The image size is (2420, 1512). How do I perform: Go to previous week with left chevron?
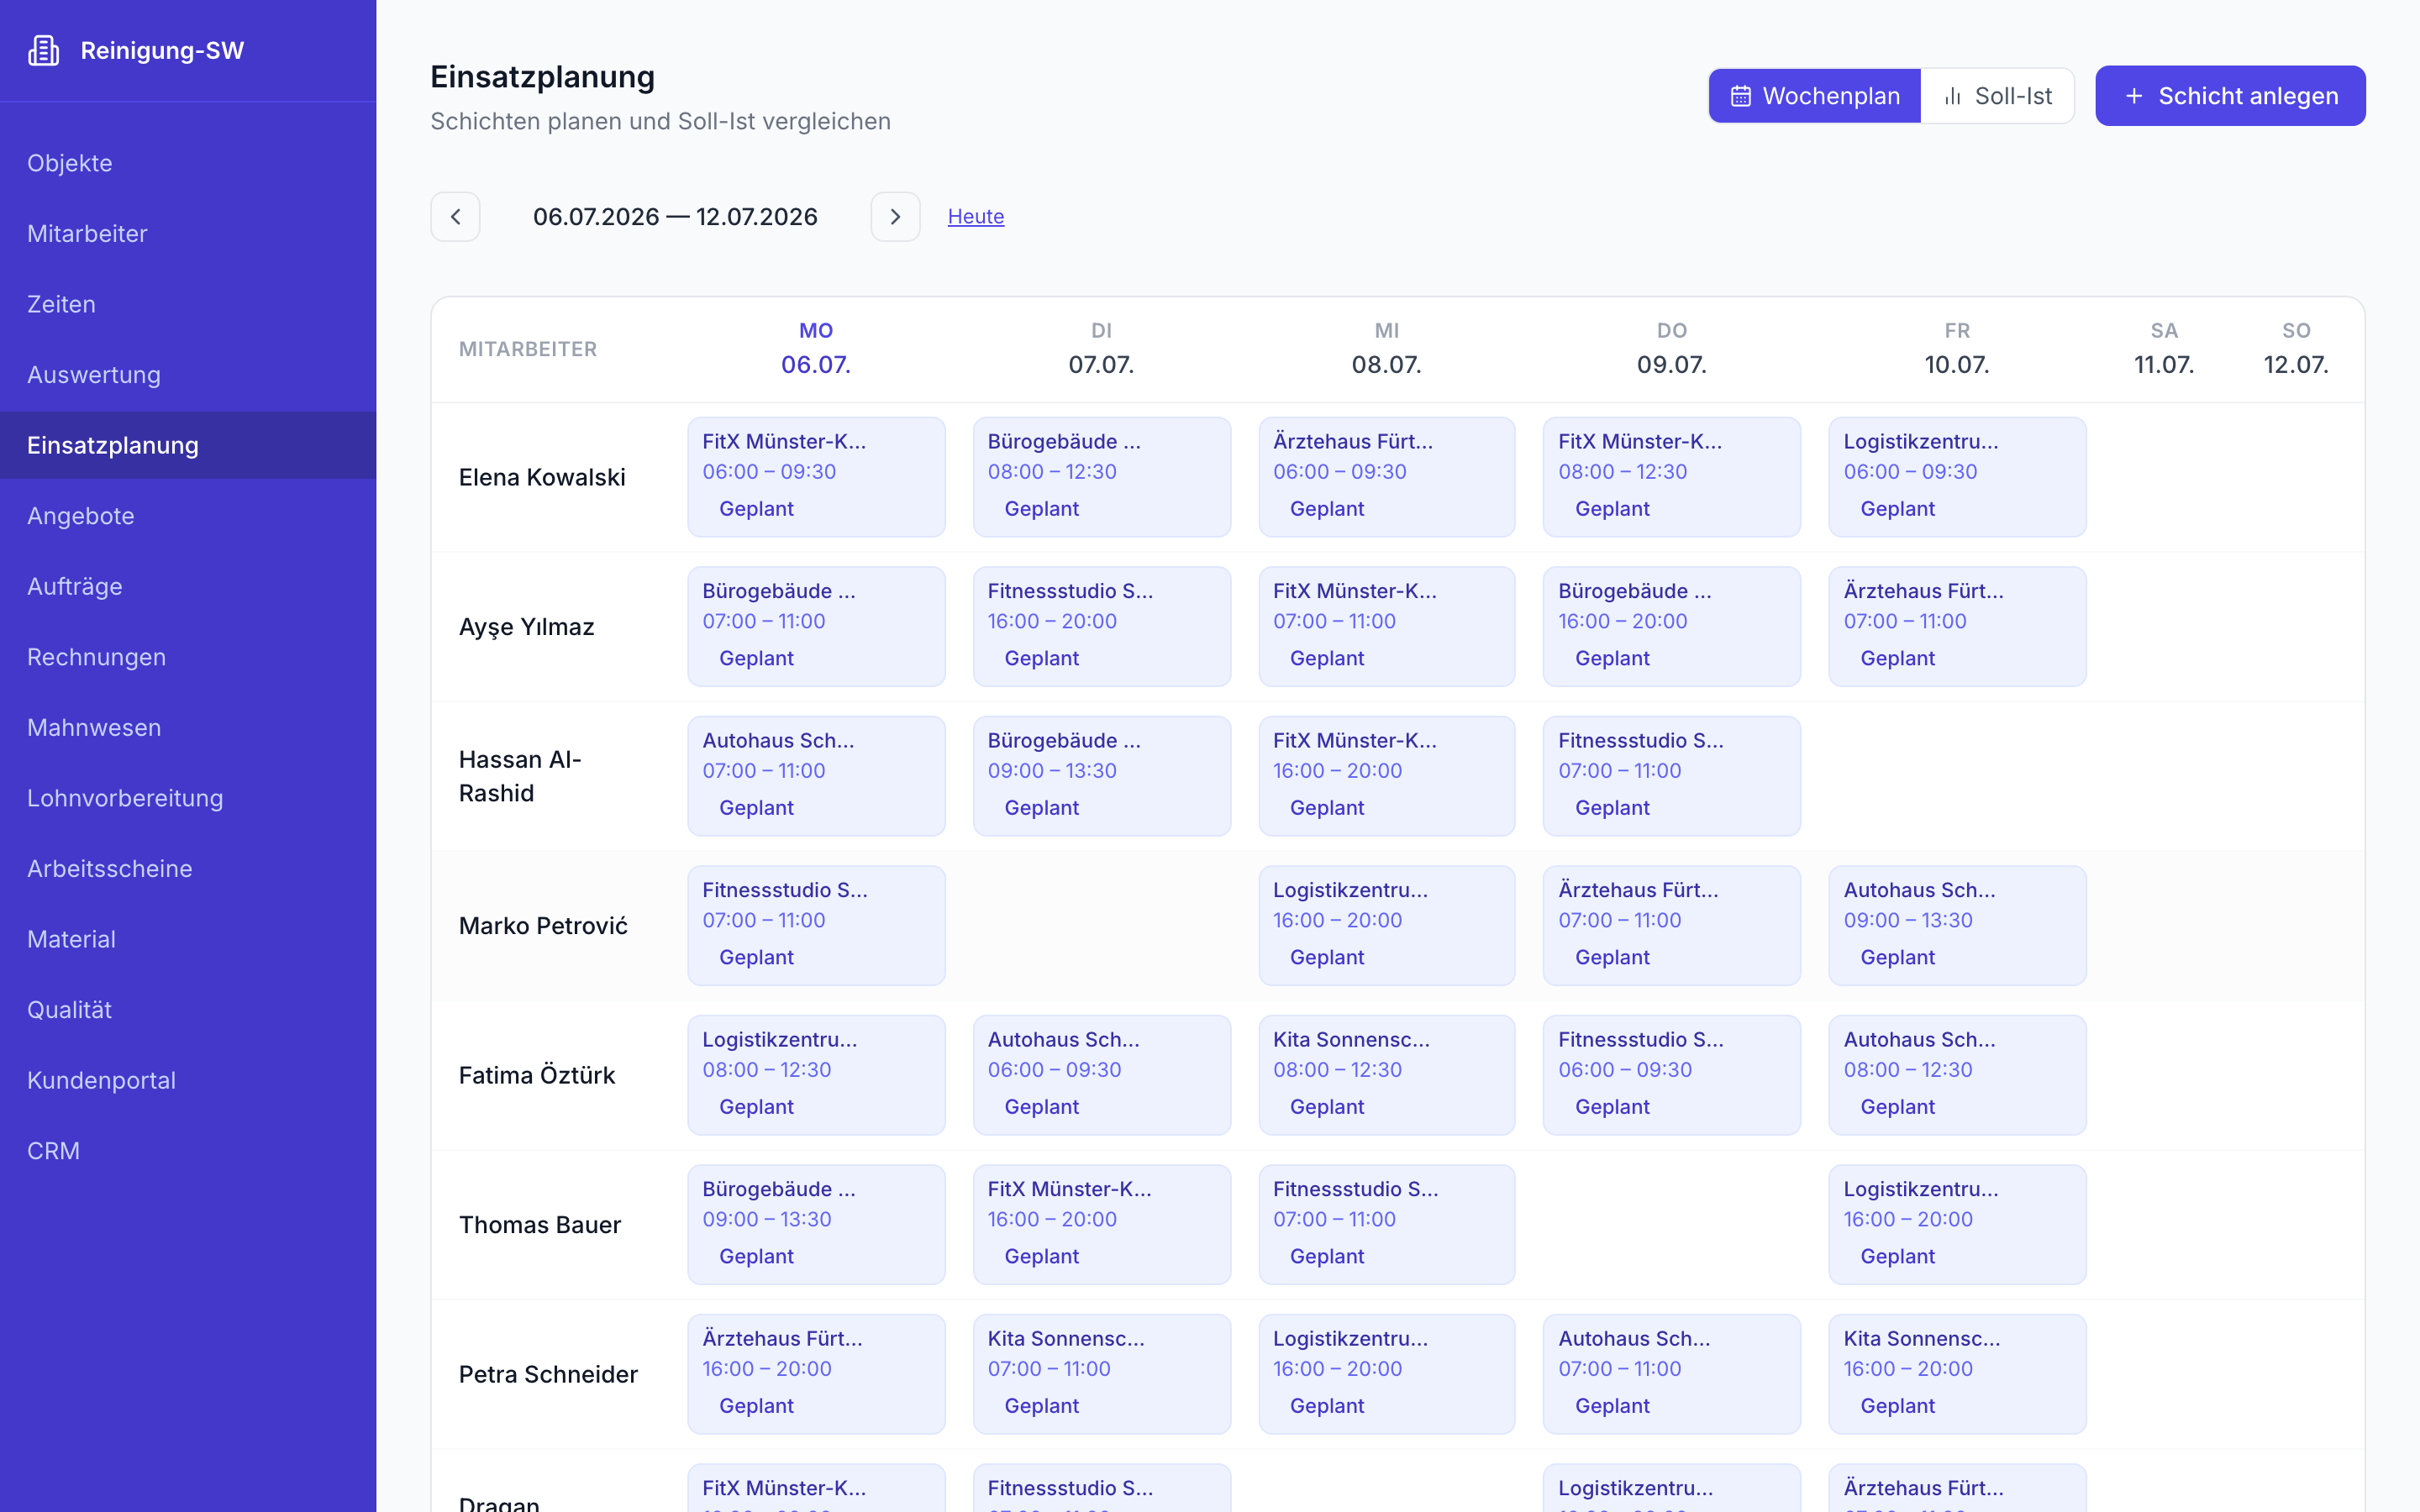[455, 216]
